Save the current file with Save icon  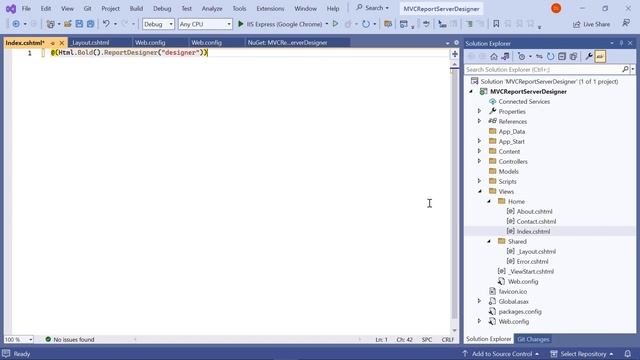coord(79,24)
